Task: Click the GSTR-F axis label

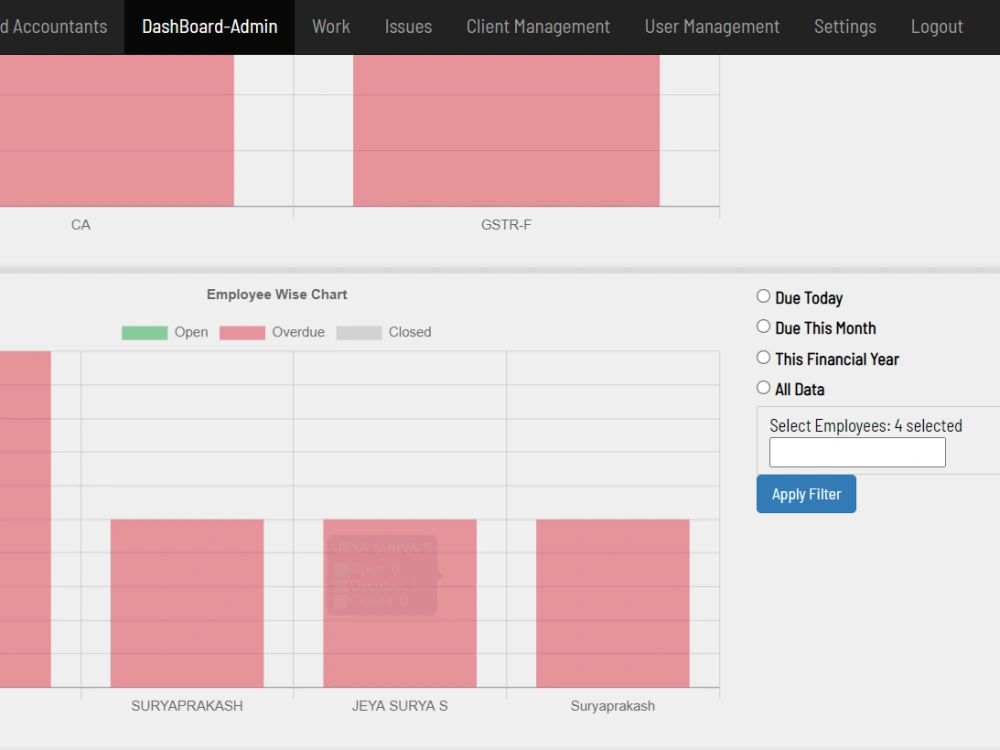Action: point(506,224)
